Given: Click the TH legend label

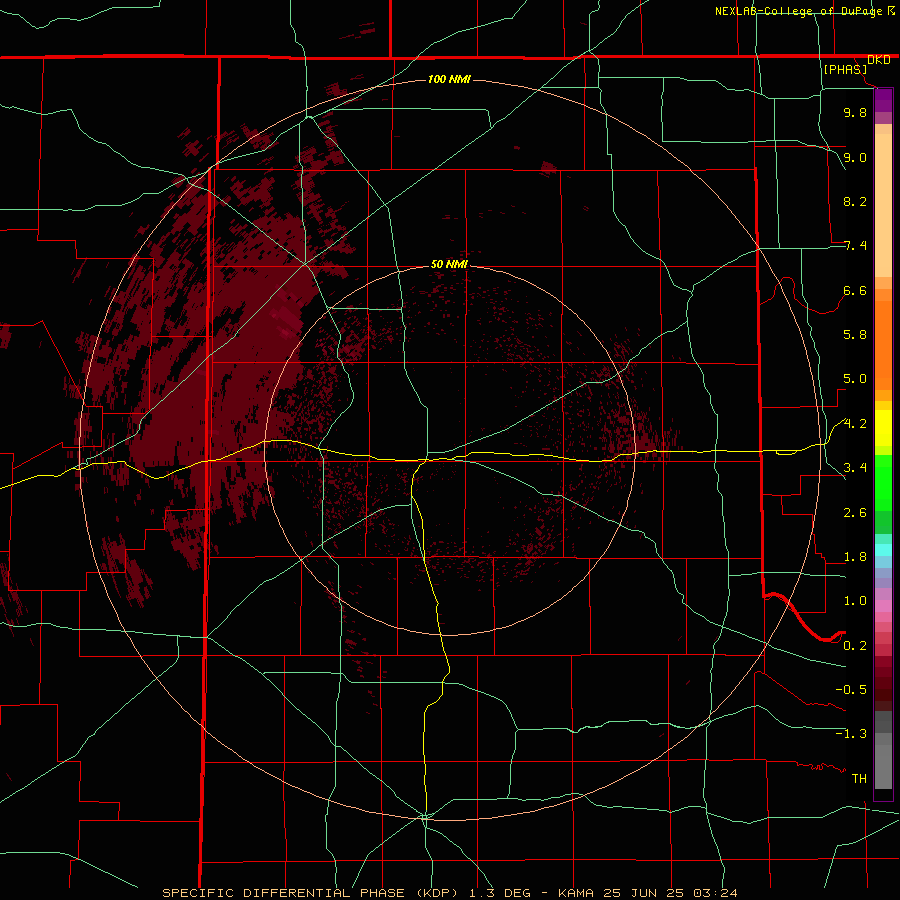Looking at the screenshot, I should click(859, 779).
